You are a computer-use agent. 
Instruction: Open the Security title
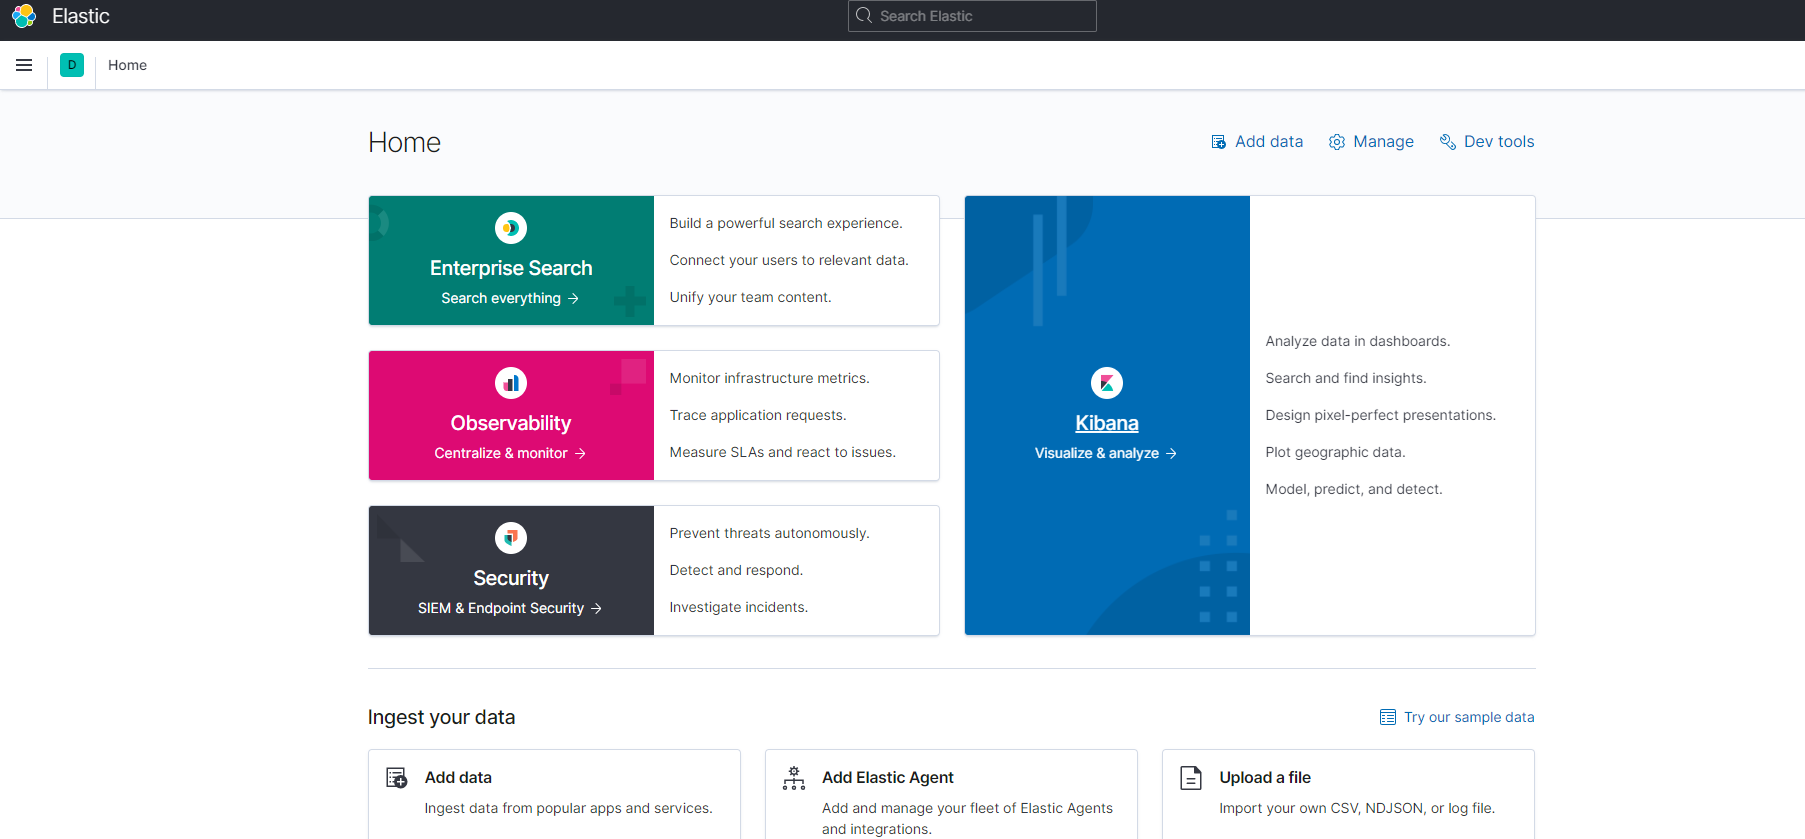tap(511, 578)
